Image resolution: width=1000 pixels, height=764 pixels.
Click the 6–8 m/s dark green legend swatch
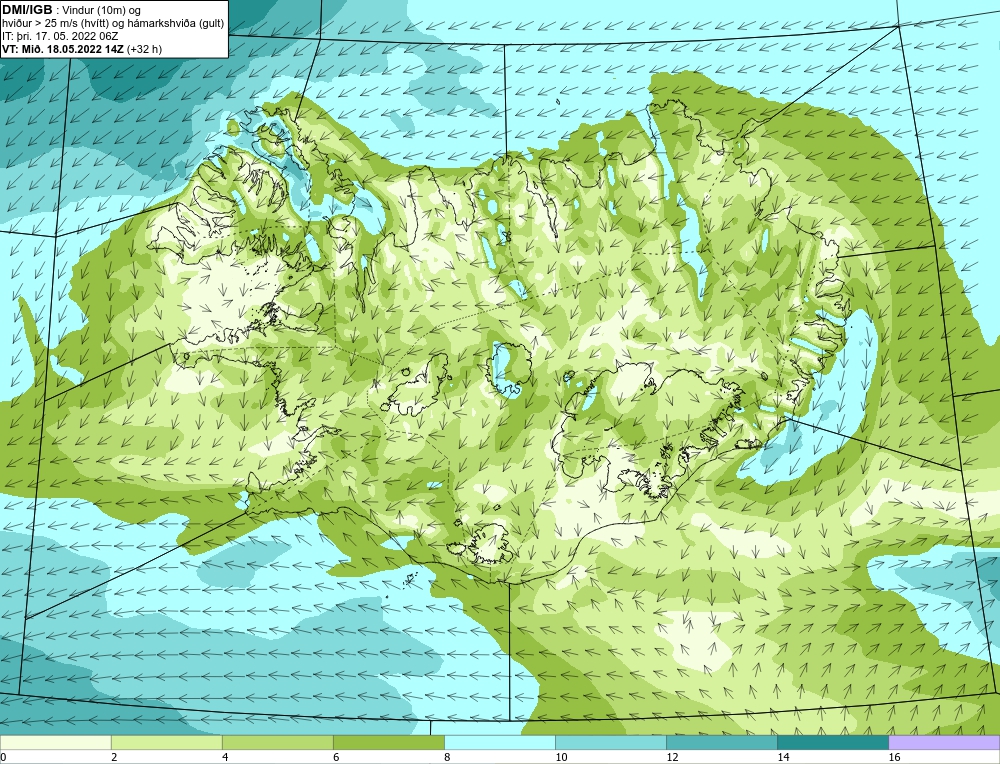point(388,742)
